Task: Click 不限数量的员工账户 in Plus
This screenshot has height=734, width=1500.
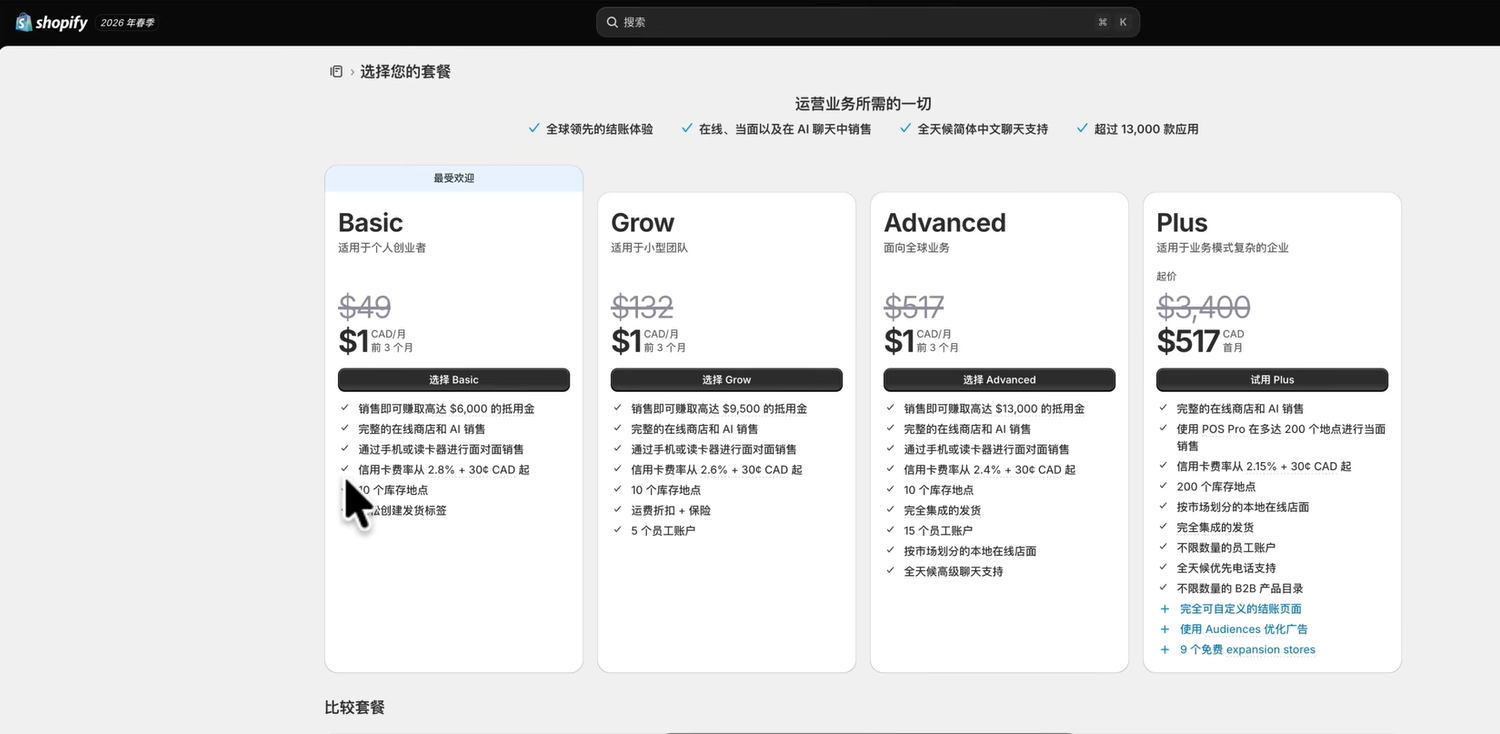Action: (1226, 548)
